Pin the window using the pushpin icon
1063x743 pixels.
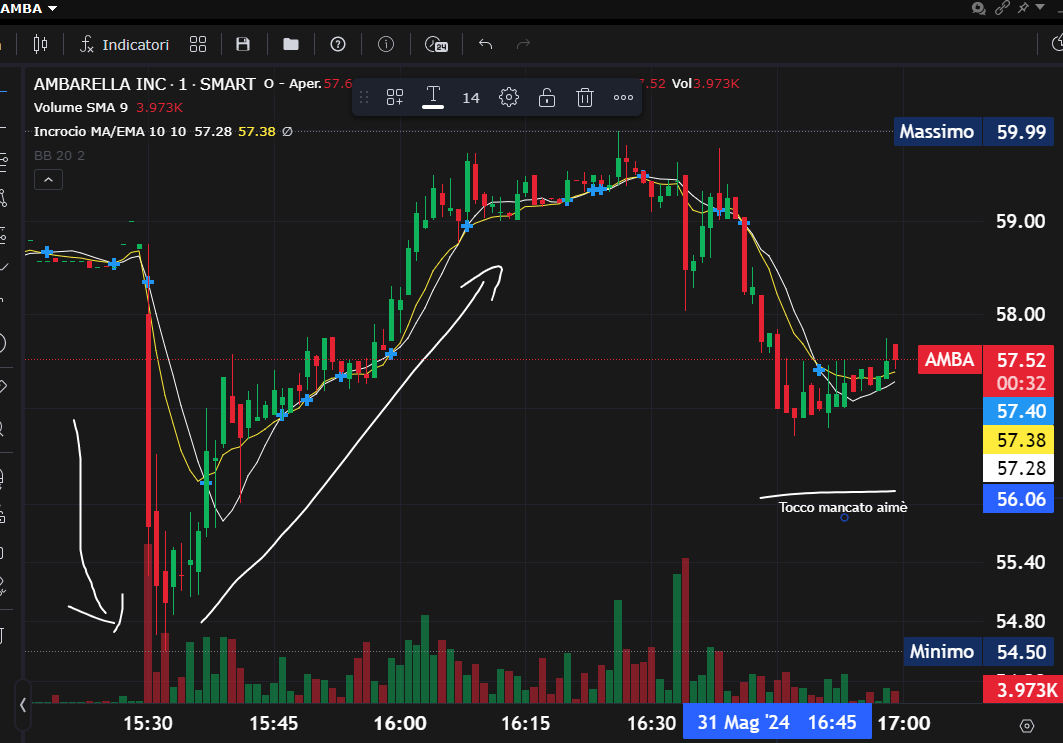click(x=1023, y=8)
